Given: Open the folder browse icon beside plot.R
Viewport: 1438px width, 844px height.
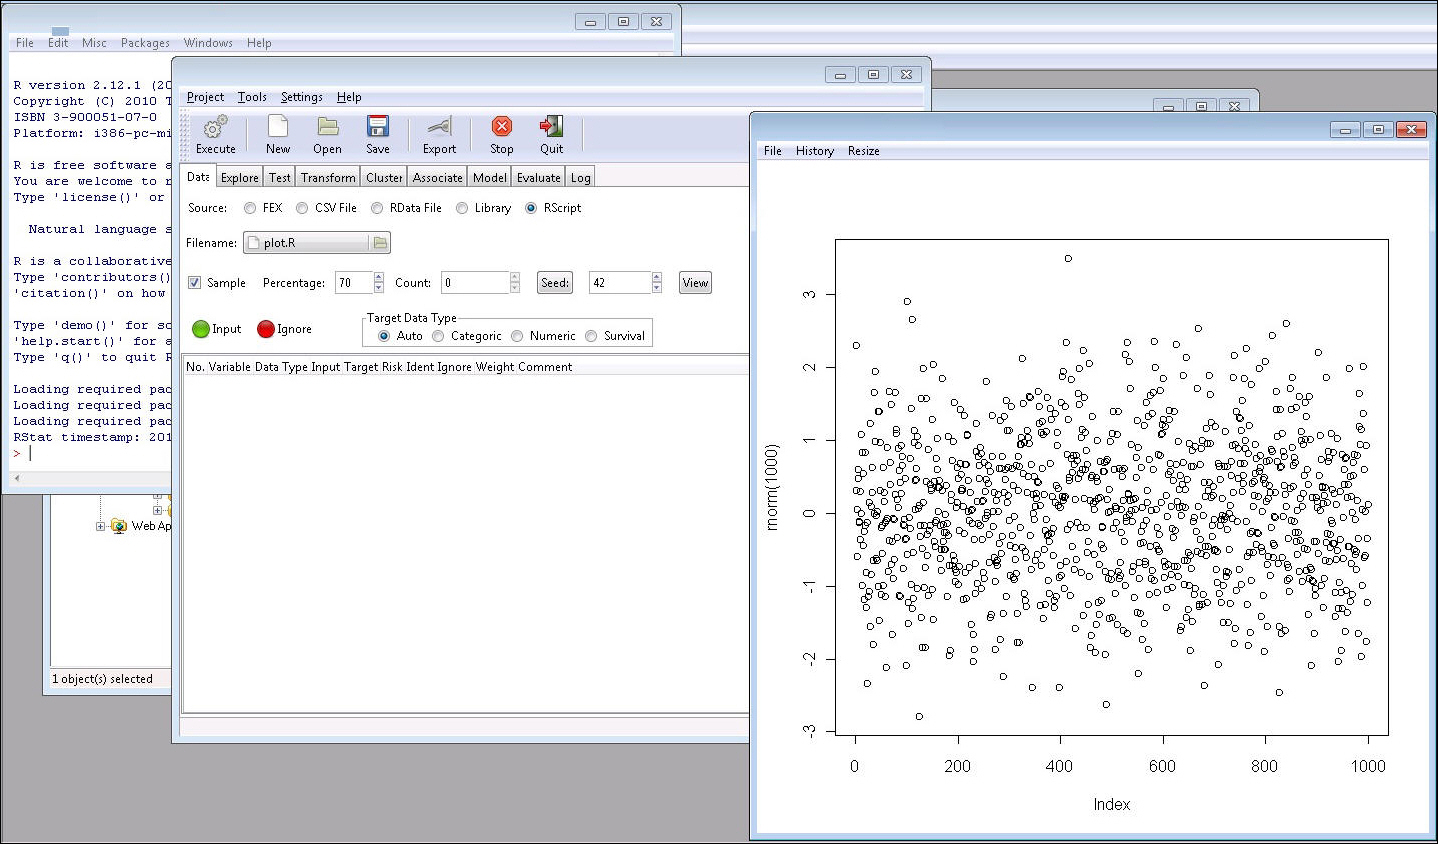Looking at the screenshot, I should pos(379,243).
